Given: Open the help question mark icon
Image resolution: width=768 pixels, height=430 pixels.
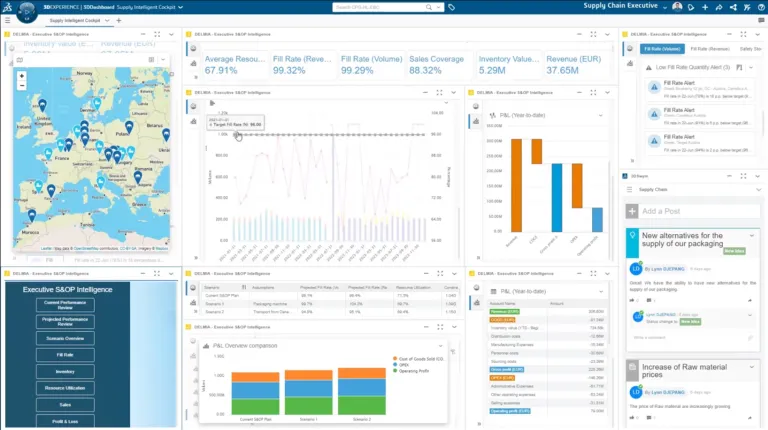Looking at the screenshot, I should click(761, 7).
